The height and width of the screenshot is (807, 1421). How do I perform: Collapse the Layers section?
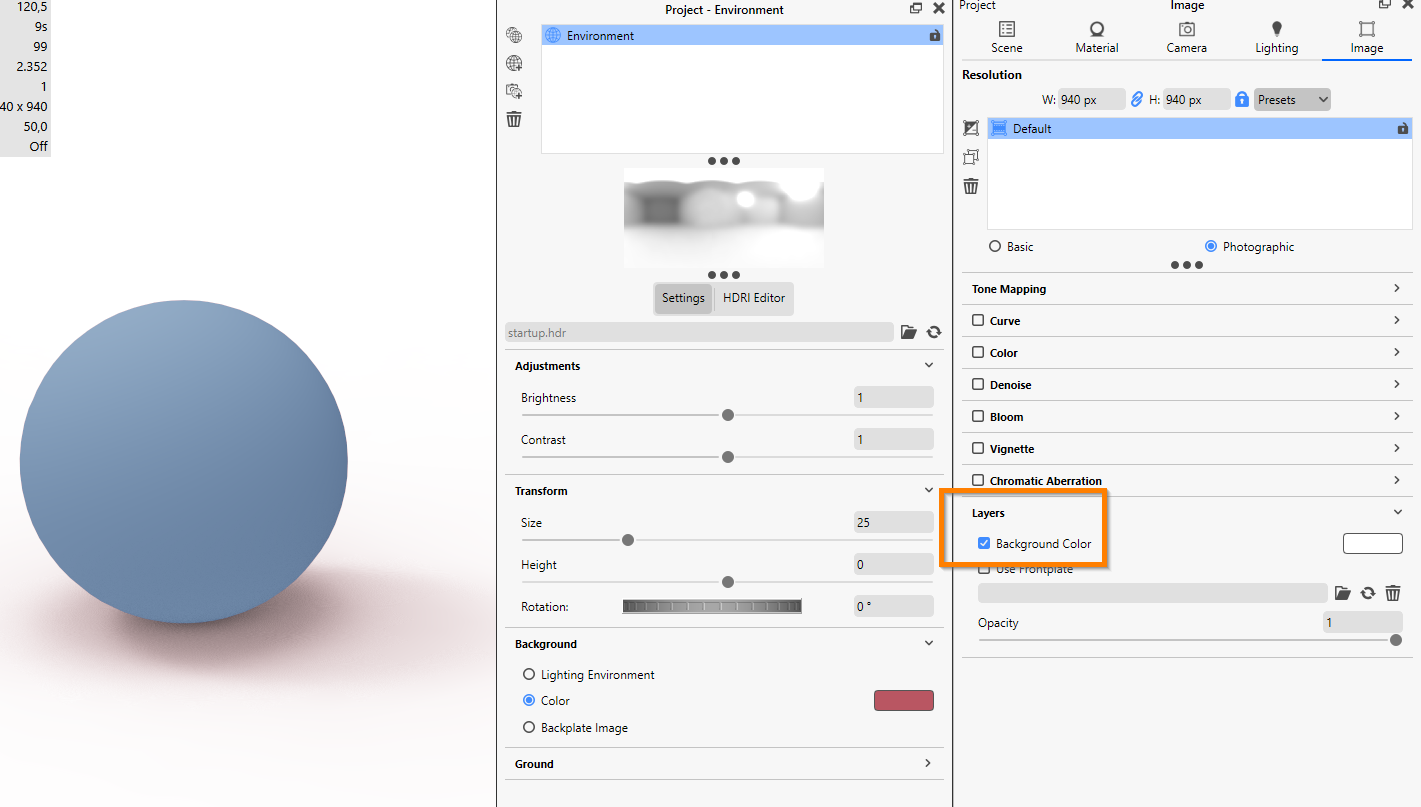click(1397, 512)
